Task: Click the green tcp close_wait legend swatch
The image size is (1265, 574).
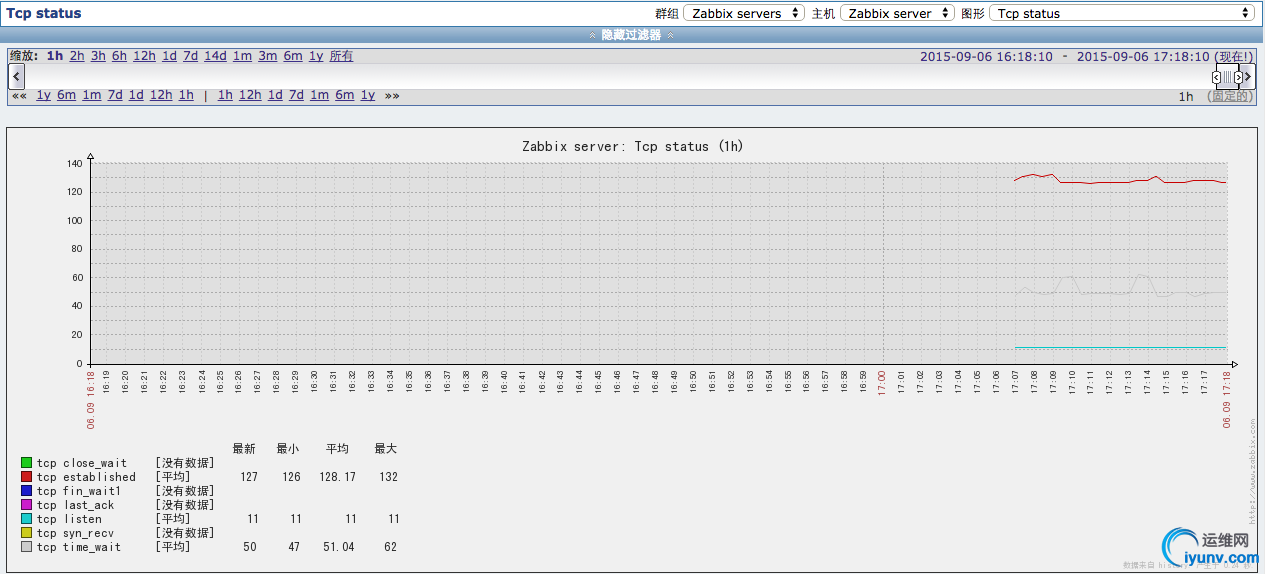Action: coord(27,463)
